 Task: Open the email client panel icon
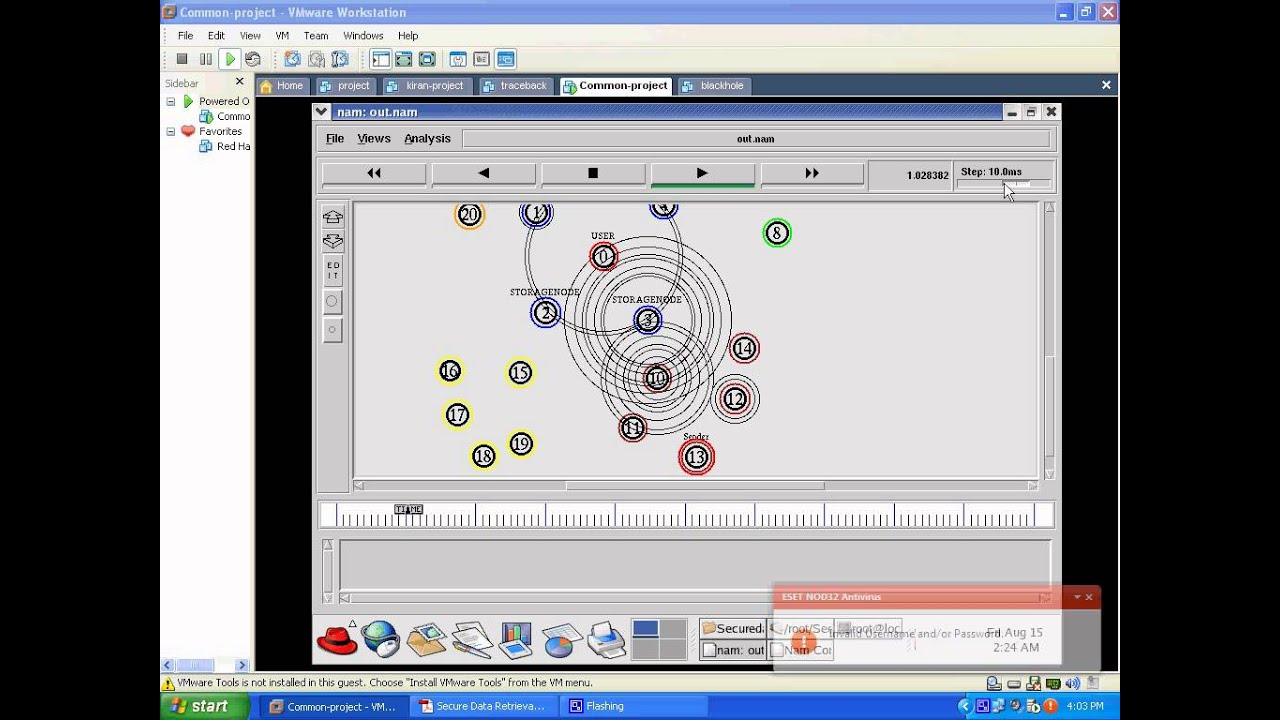coord(426,639)
